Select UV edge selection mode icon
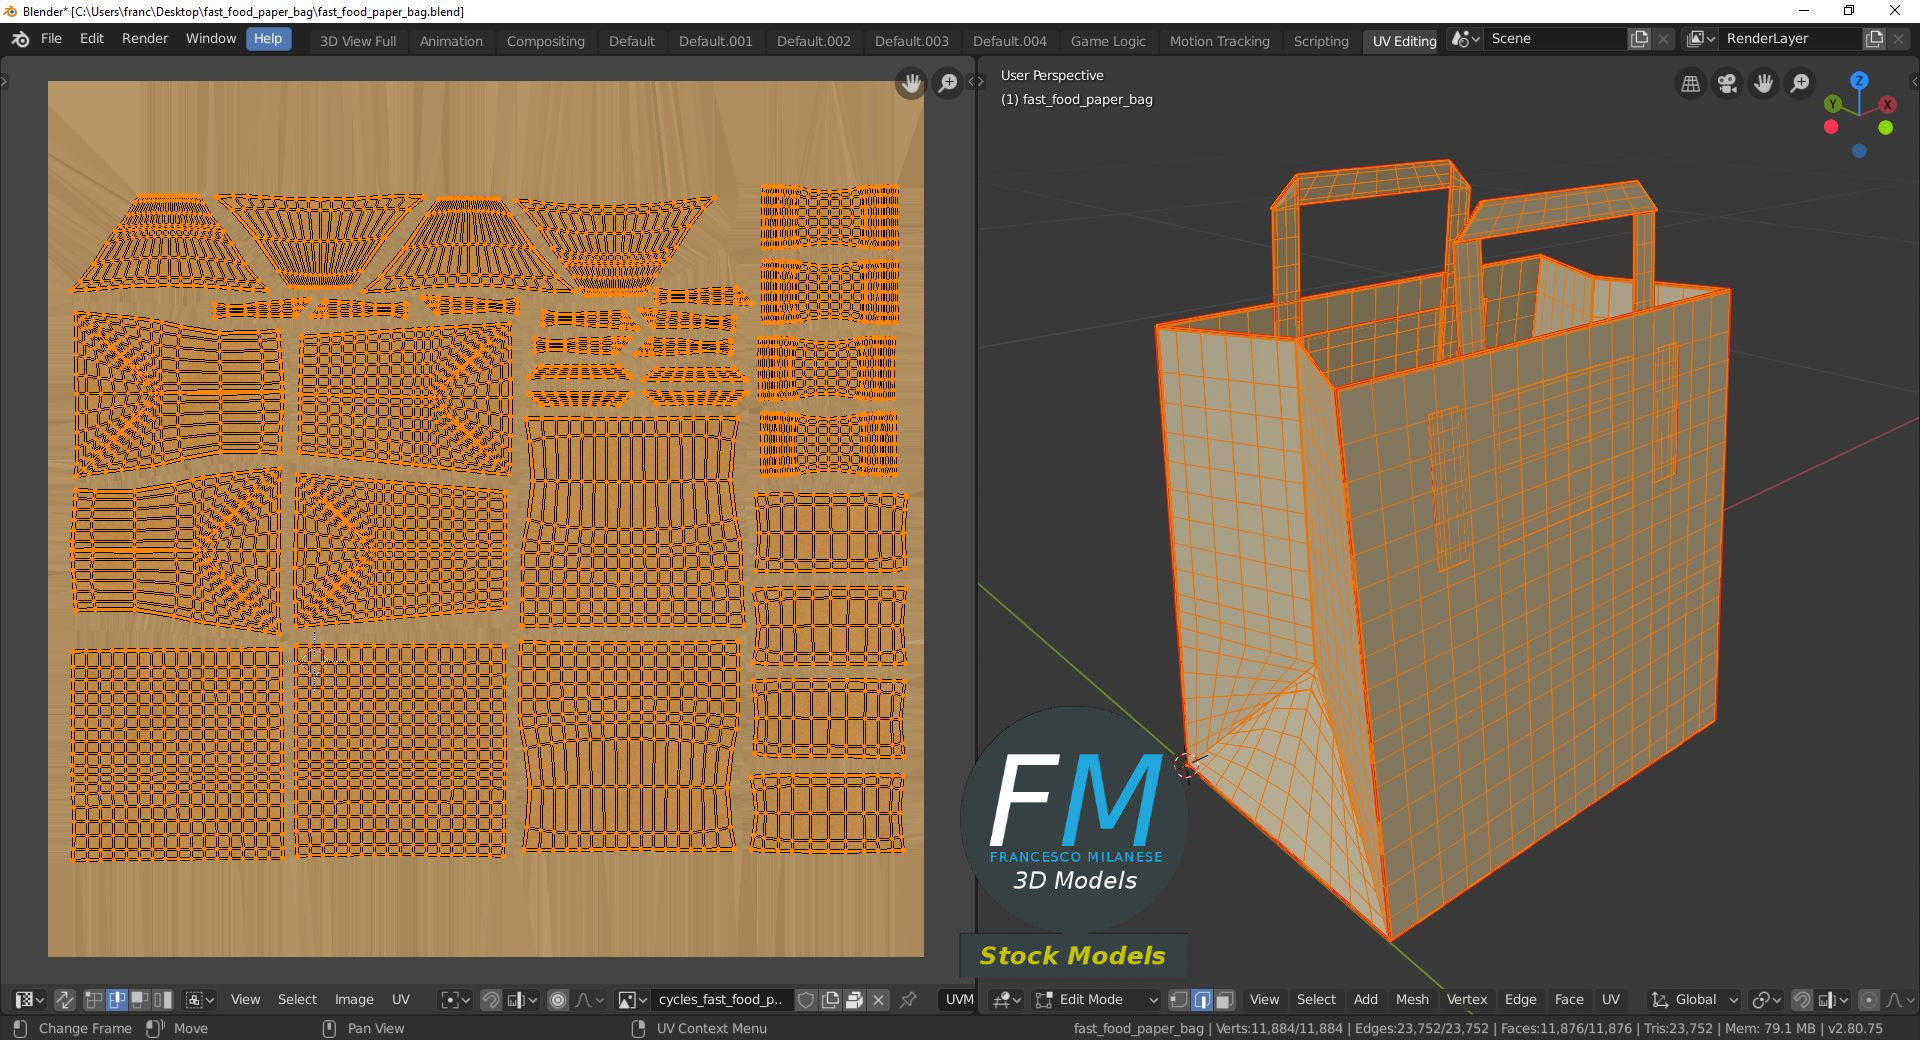Image resolution: width=1920 pixels, height=1040 pixels. click(117, 999)
